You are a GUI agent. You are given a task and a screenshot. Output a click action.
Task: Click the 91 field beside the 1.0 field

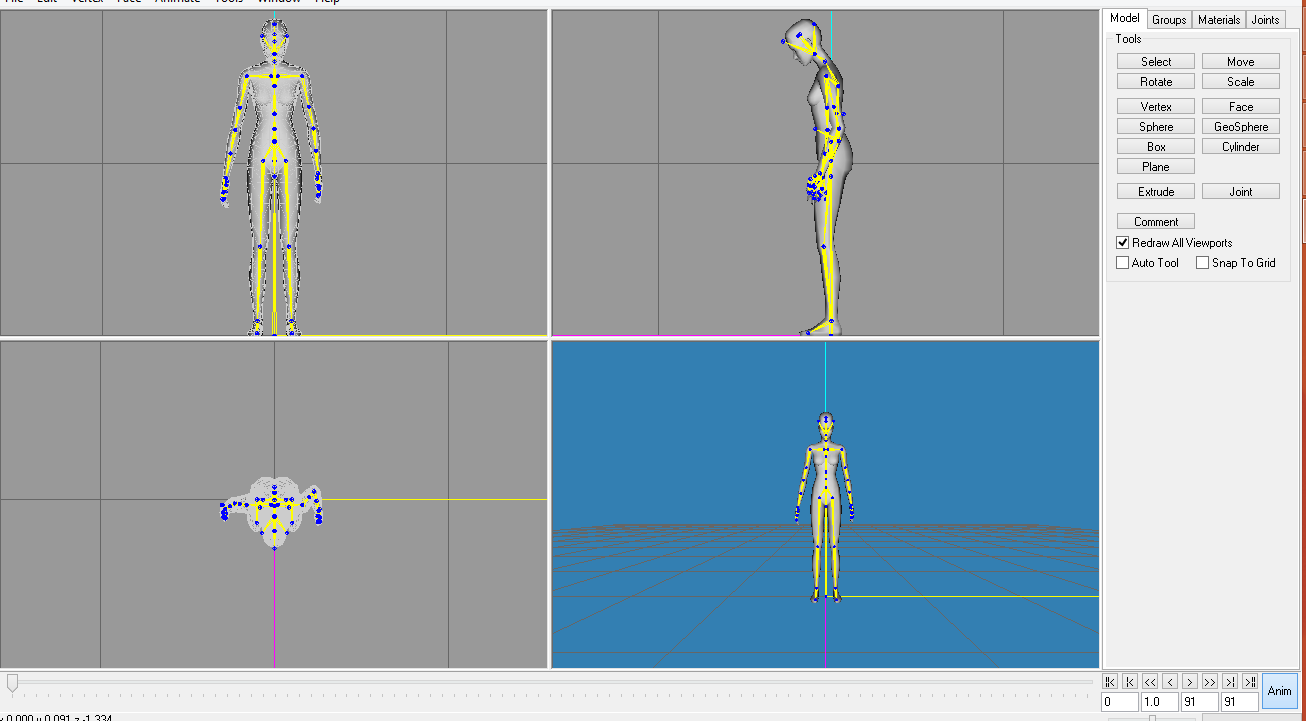click(x=1200, y=702)
